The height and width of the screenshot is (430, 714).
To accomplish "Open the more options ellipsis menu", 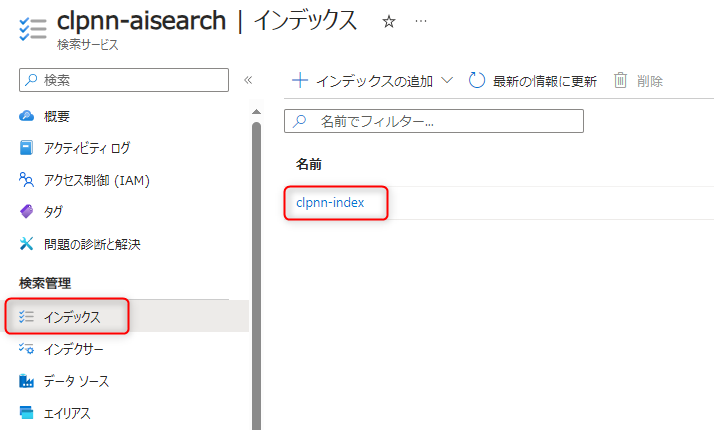I will (421, 21).
